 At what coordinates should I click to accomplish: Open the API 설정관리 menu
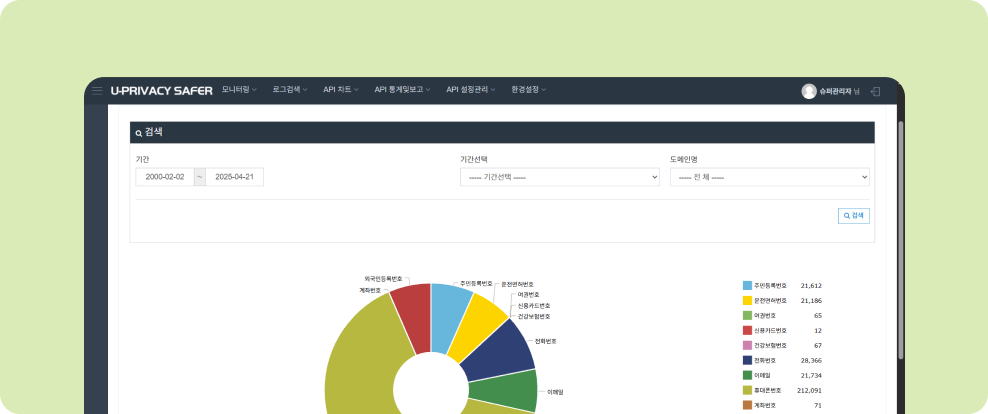471,90
